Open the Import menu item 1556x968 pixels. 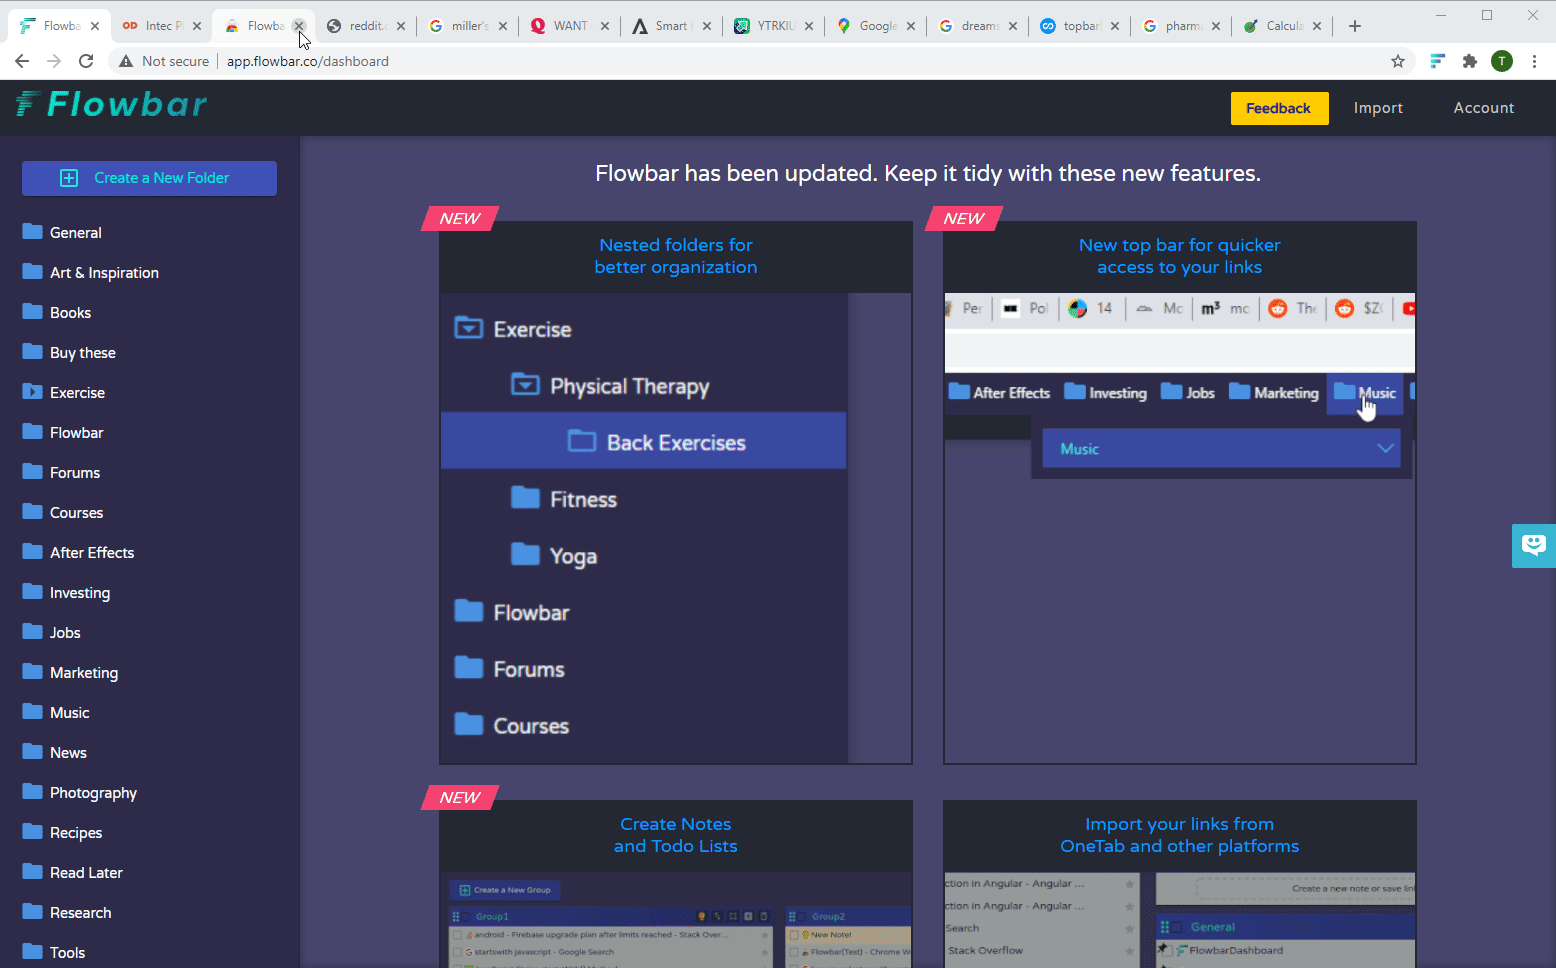[x=1378, y=108]
